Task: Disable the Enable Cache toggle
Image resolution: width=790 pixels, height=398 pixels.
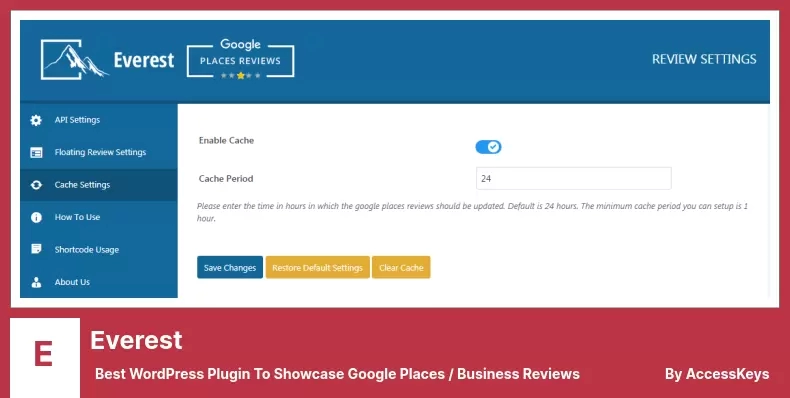Action: click(x=488, y=147)
